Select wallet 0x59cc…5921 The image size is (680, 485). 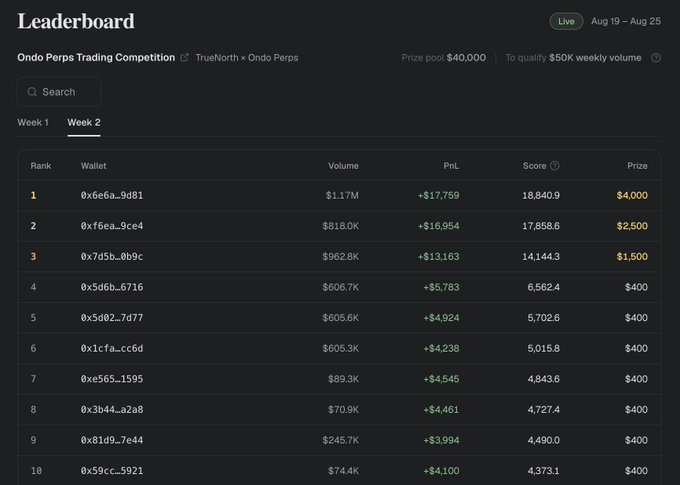click(112, 470)
